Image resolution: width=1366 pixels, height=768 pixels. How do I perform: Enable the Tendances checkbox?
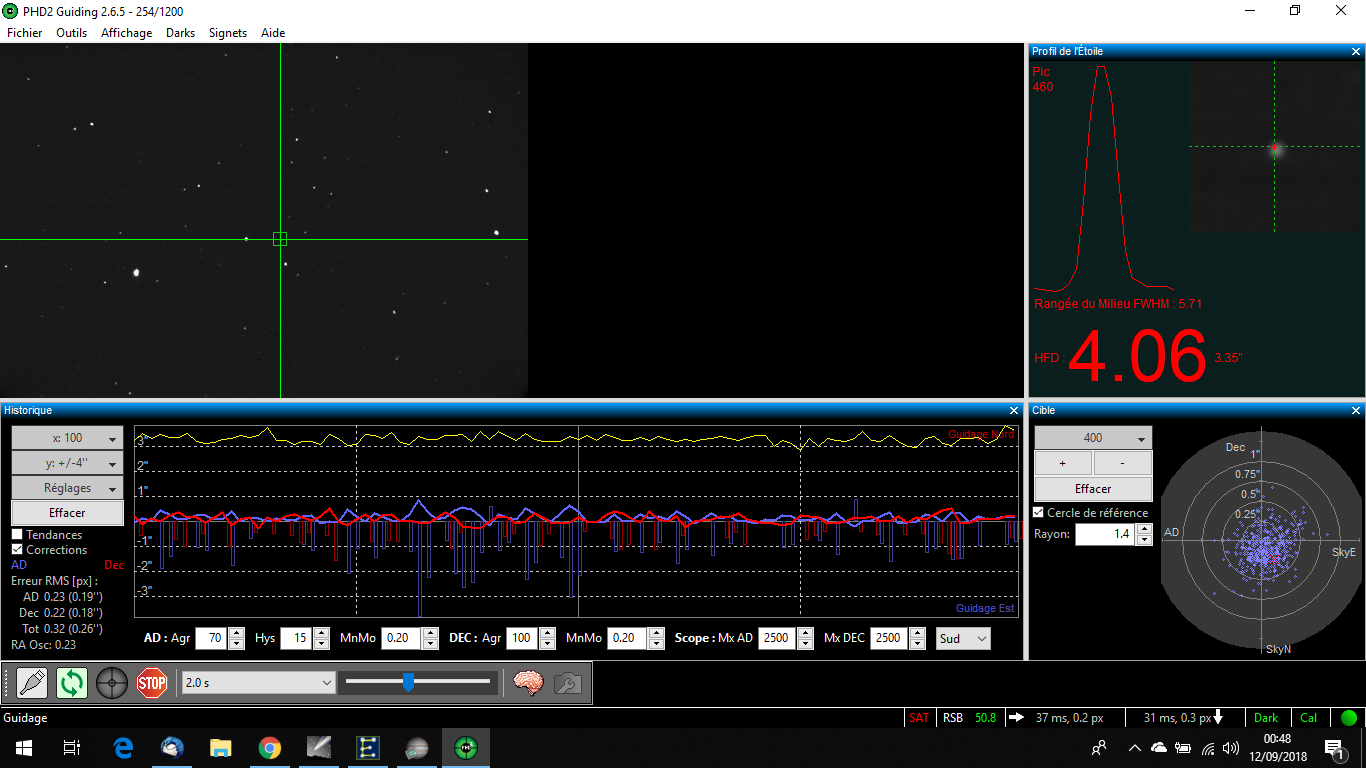coord(17,535)
